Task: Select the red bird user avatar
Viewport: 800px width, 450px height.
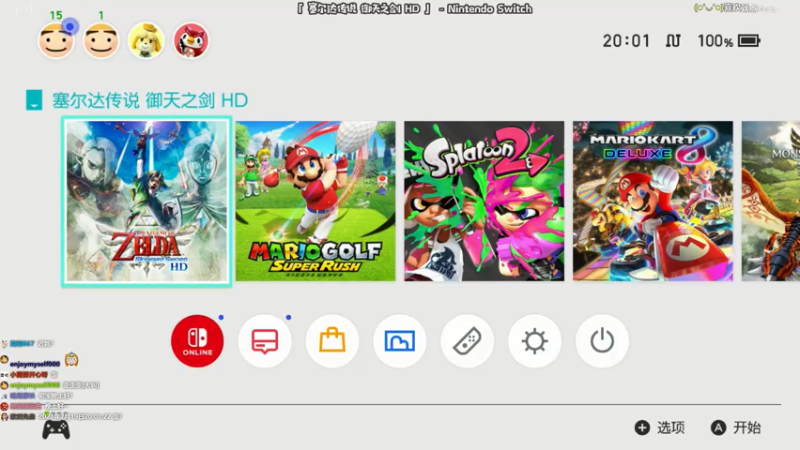Action: click(191, 40)
